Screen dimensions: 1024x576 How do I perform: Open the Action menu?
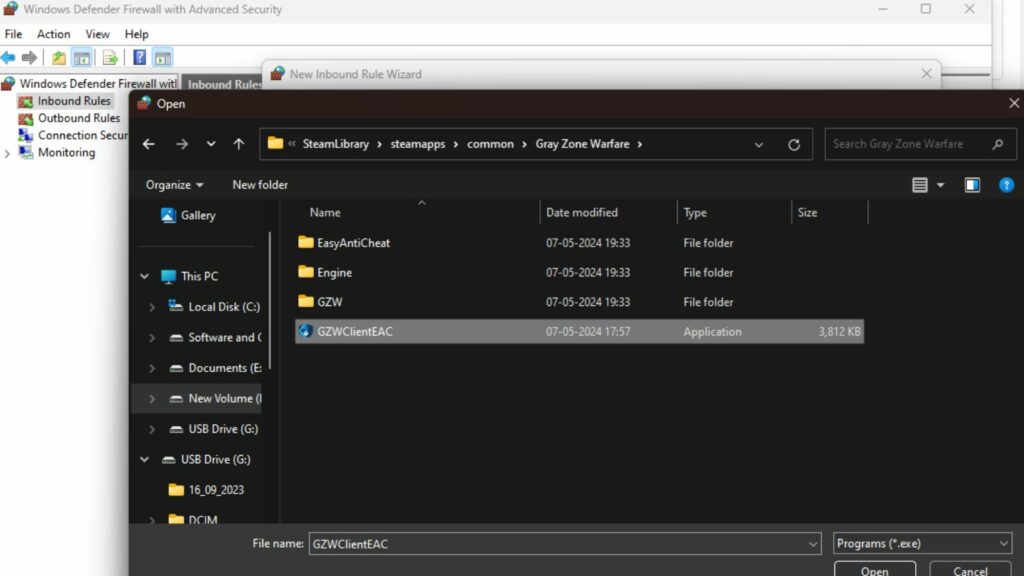tap(54, 34)
